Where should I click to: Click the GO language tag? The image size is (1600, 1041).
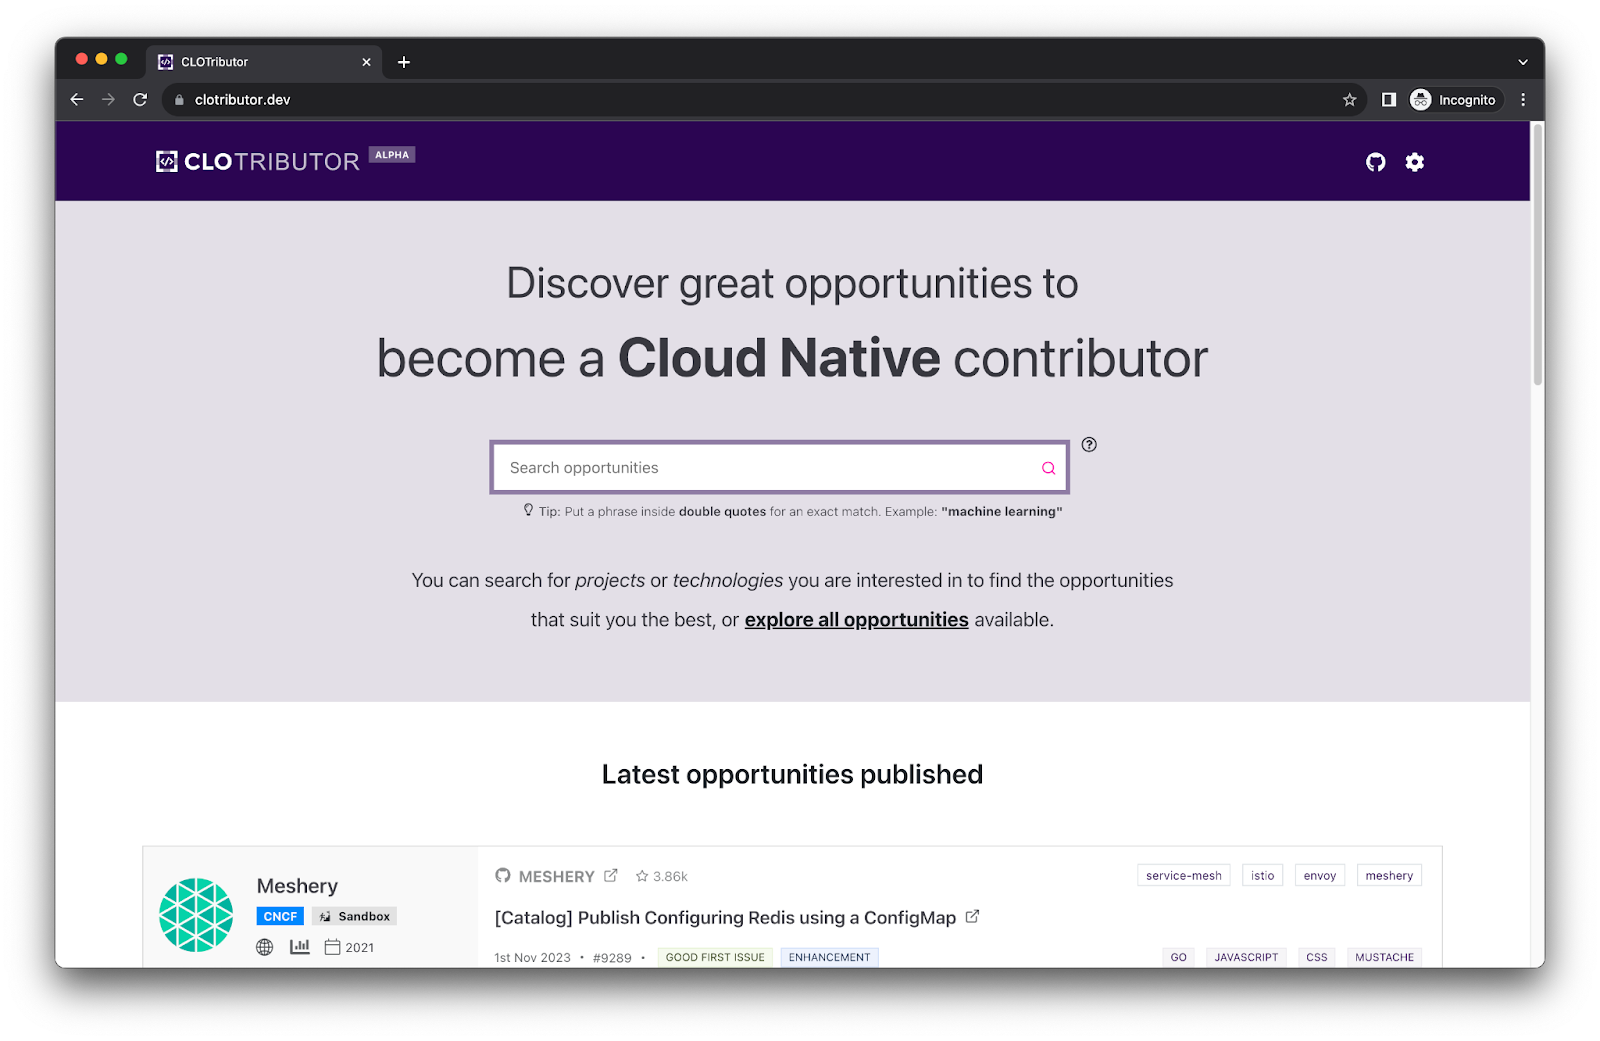point(1179,957)
